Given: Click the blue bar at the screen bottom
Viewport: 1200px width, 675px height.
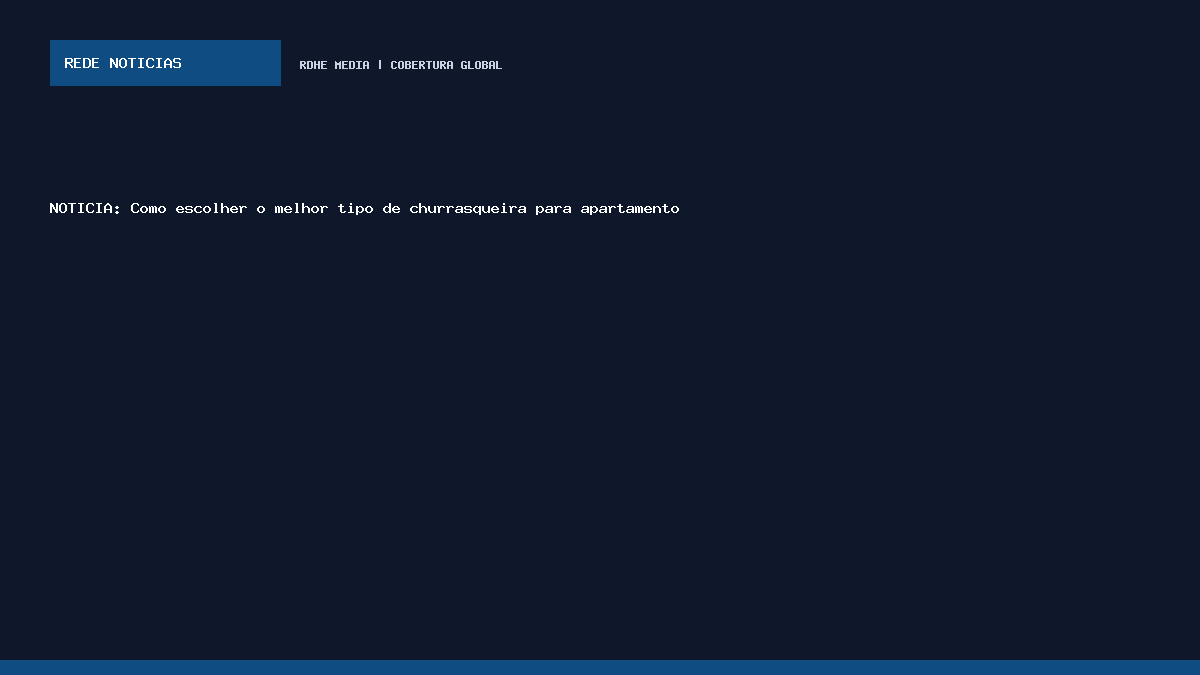Looking at the screenshot, I should (x=600, y=667).
